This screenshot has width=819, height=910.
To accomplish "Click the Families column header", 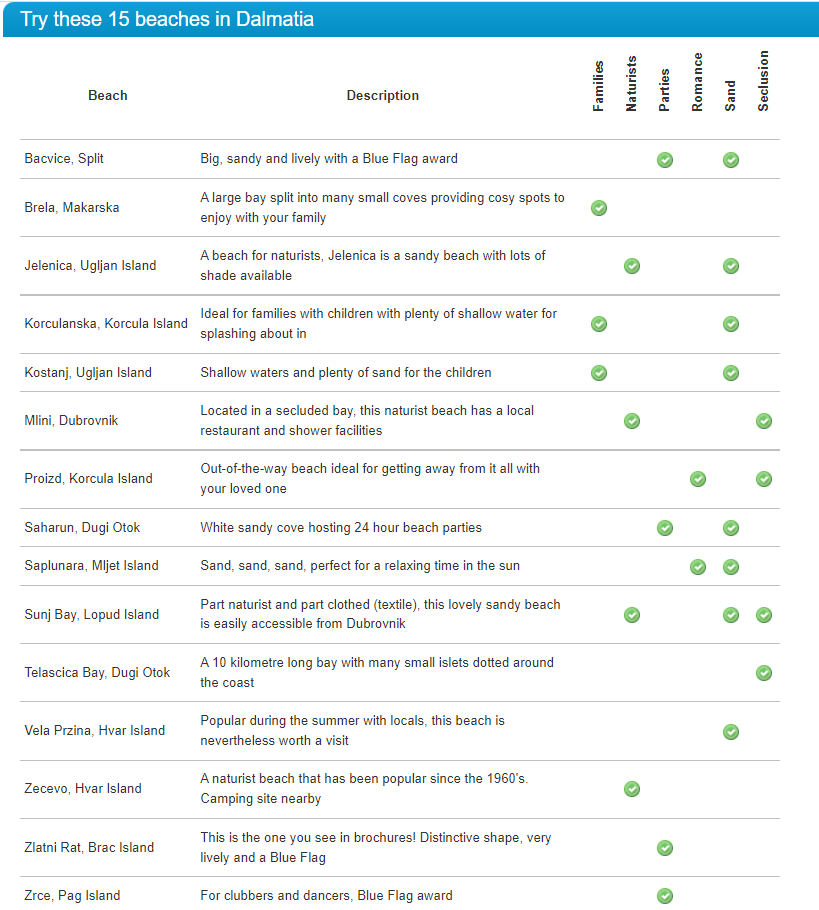I will pyautogui.click(x=599, y=86).
